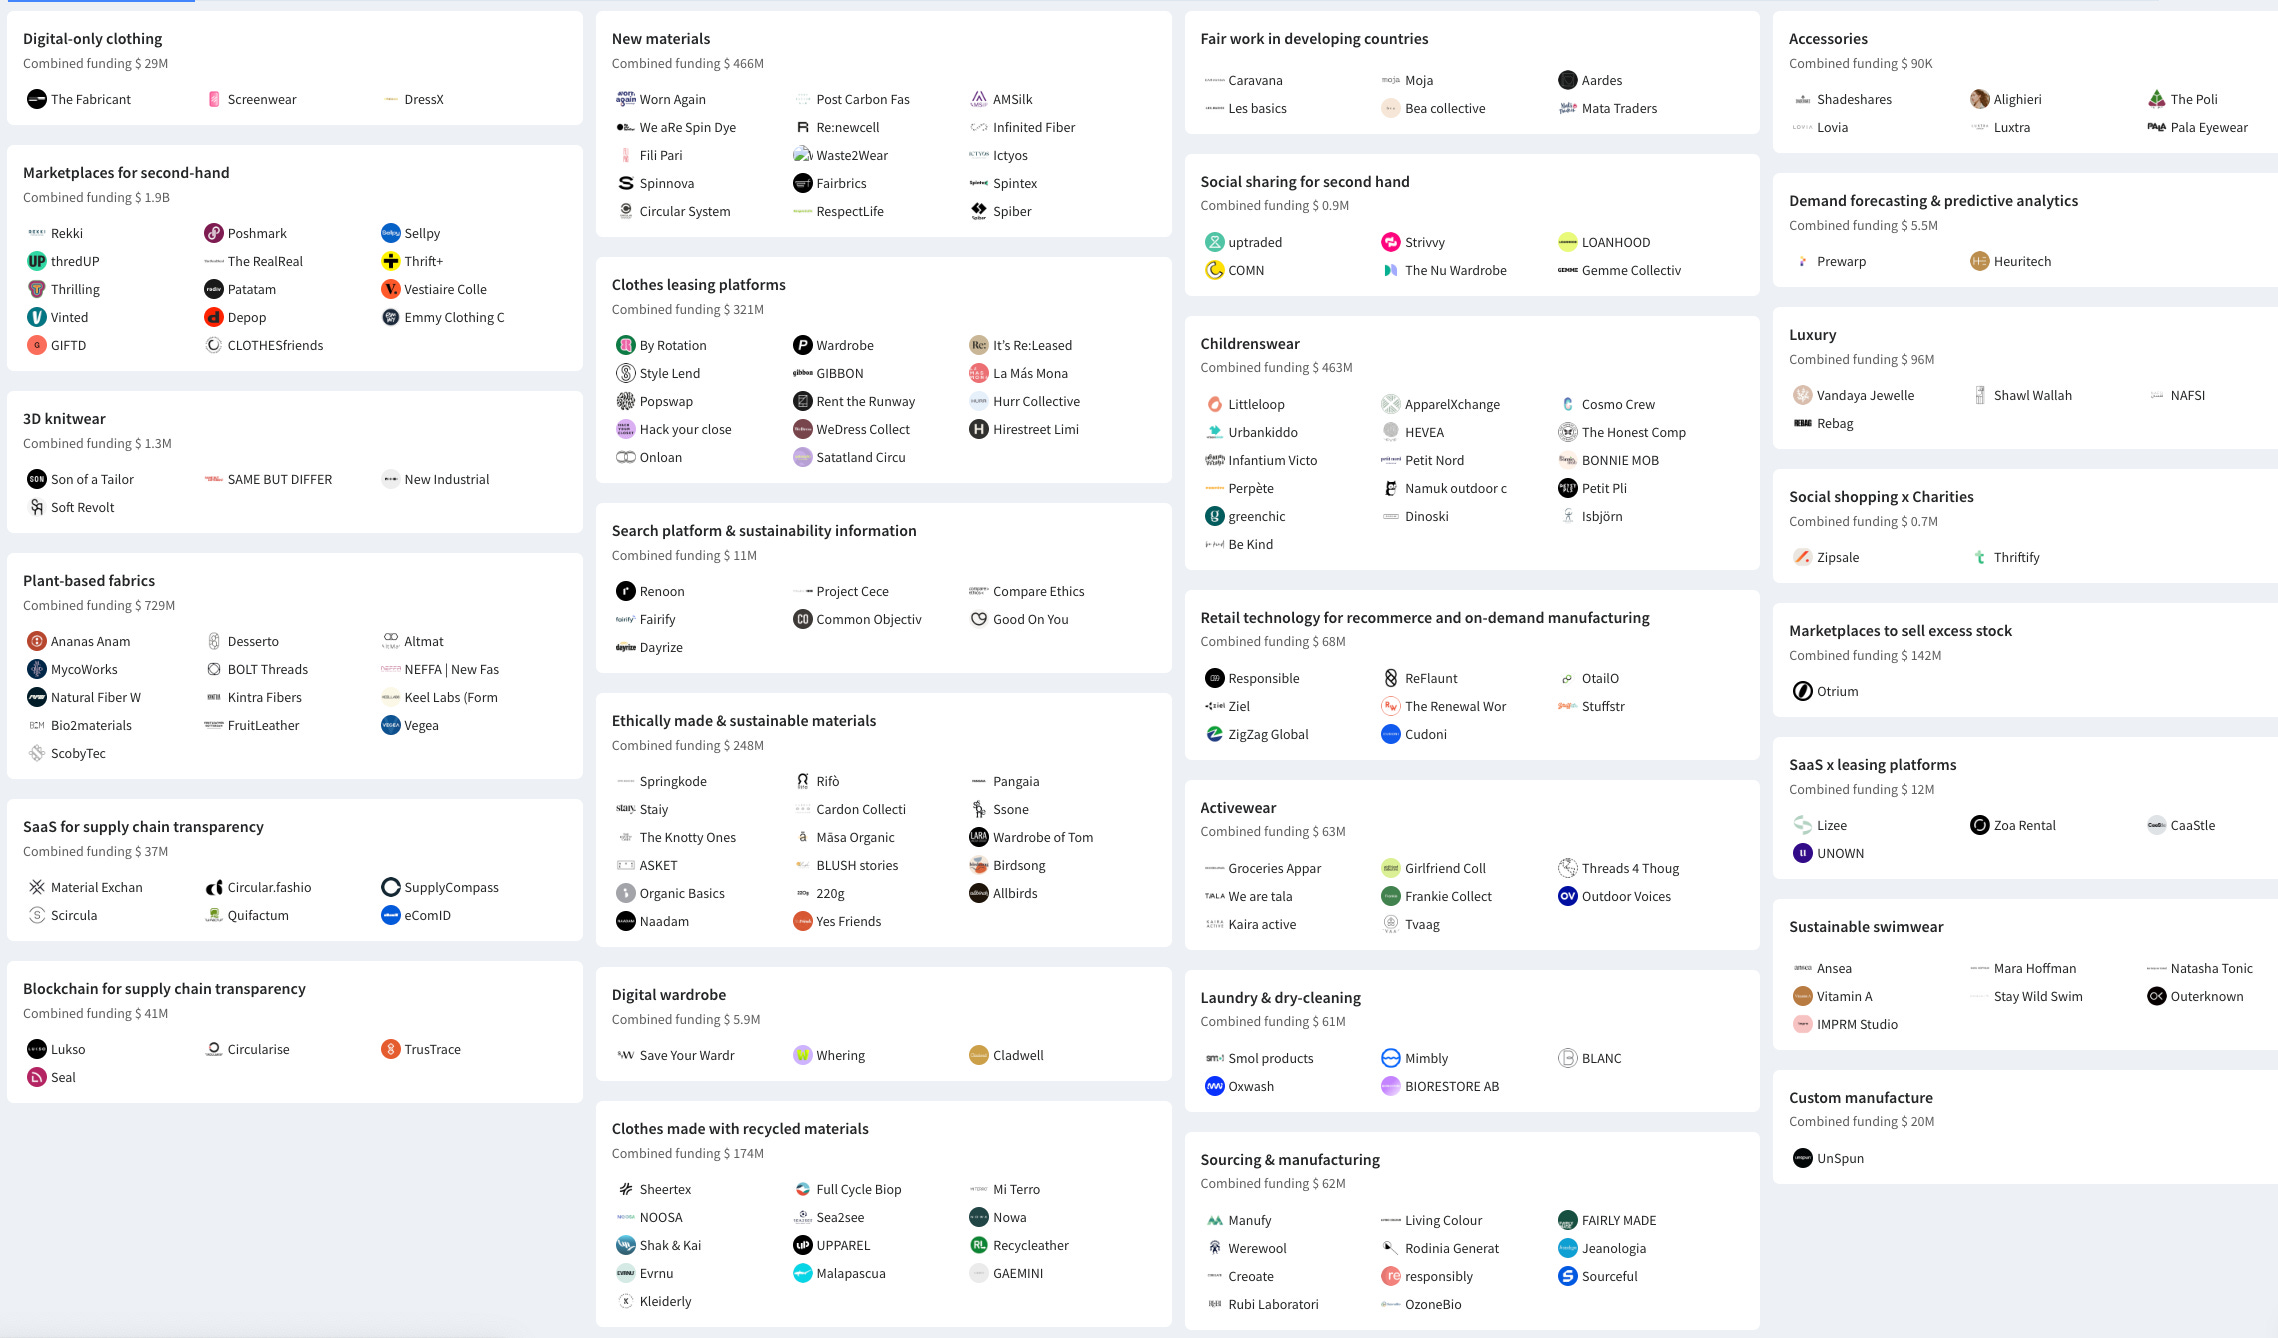Click Combined funding $ 466M text
This screenshot has height=1338, width=2278.
pos(688,63)
